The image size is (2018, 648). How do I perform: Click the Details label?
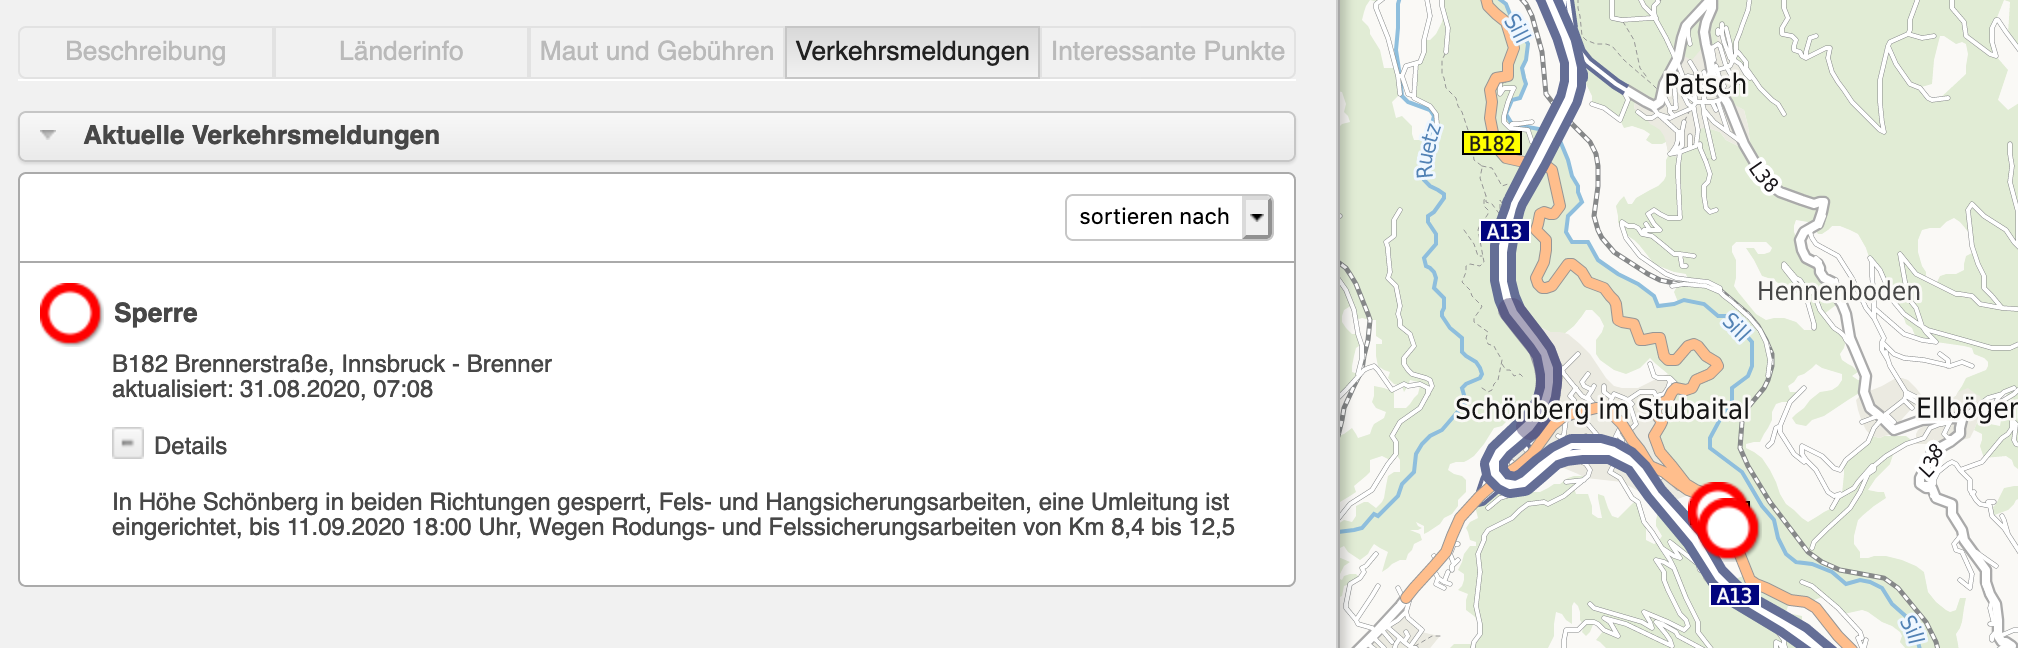click(x=191, y=446)
